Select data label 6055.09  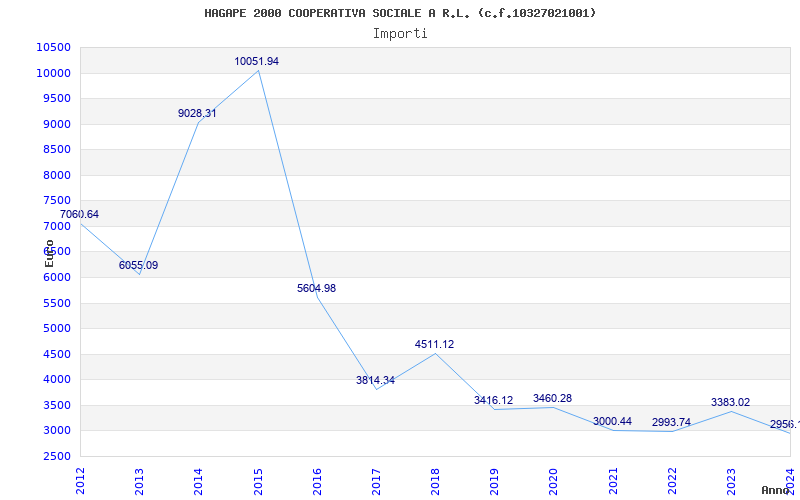pos(138,265)
